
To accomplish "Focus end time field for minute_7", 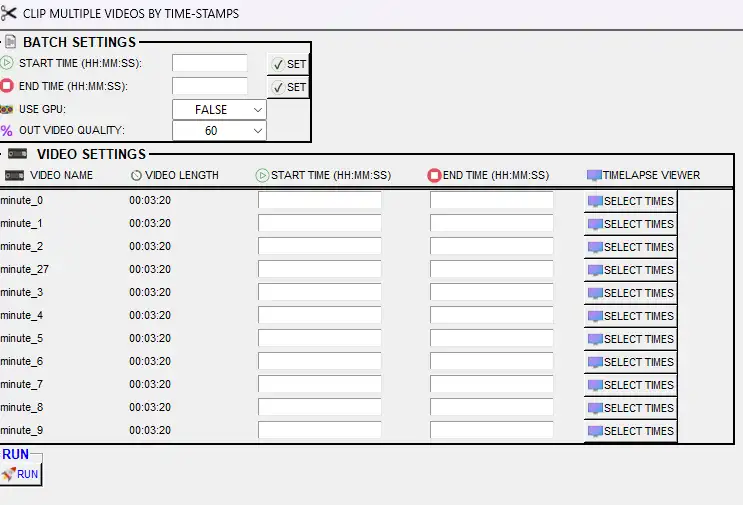I will [492, 384].
